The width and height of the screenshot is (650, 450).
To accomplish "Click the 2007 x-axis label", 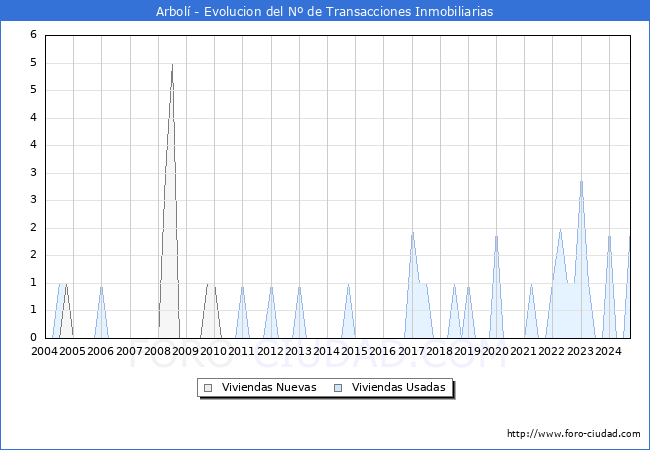I will click(x=129, y=351).
